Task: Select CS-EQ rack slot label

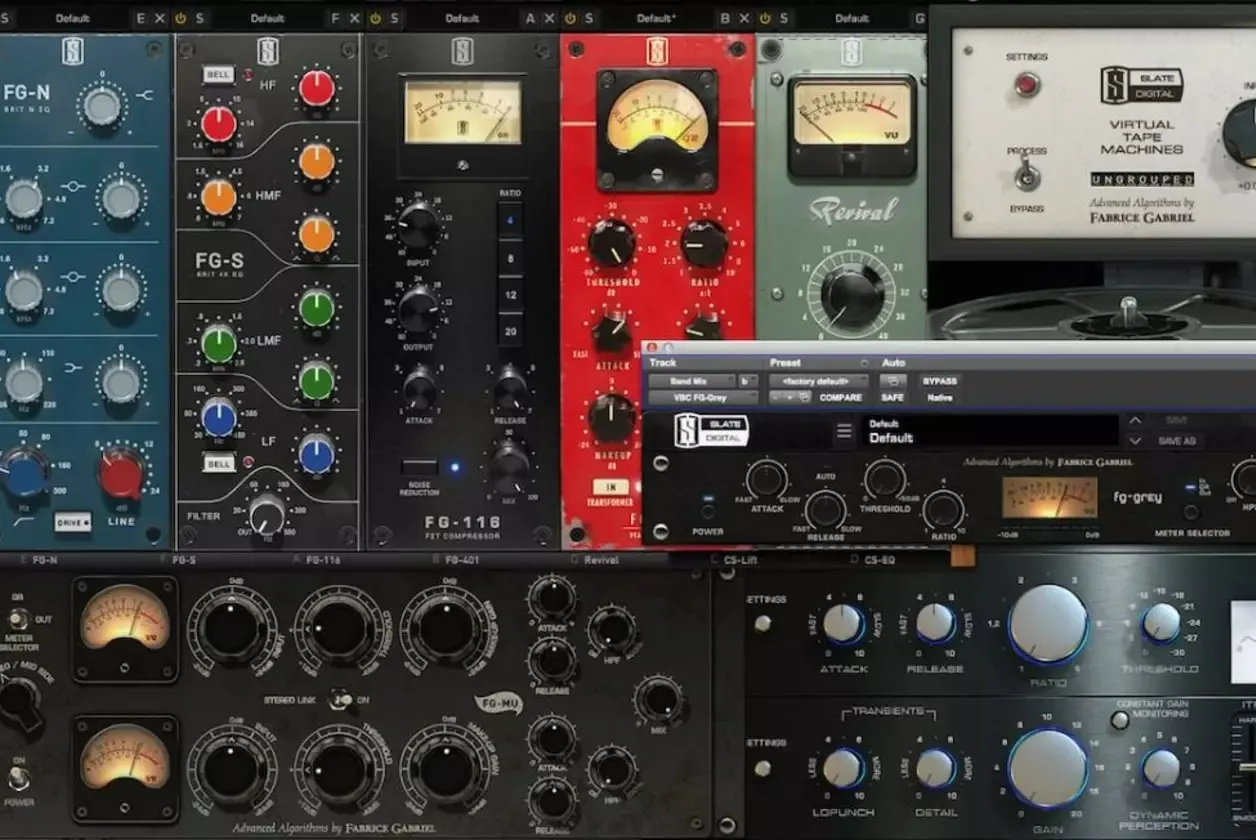Action: [880, 560]
